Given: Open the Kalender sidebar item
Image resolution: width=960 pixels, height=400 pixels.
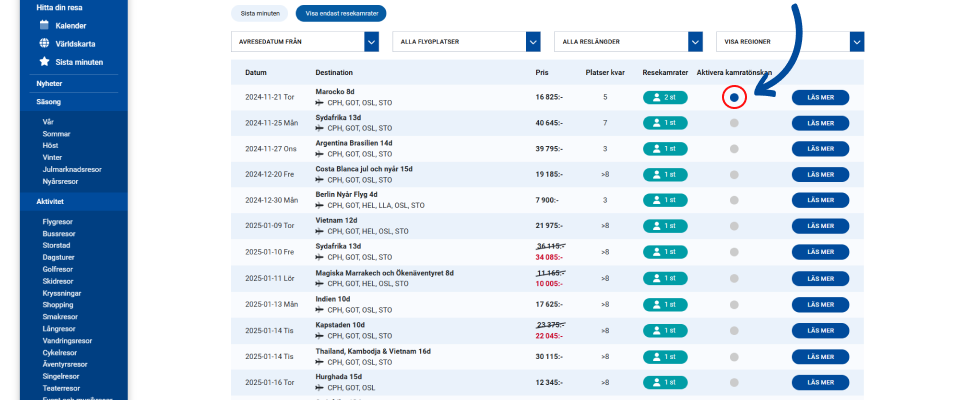Looking at the screenshot, I should tap(63, 26).
